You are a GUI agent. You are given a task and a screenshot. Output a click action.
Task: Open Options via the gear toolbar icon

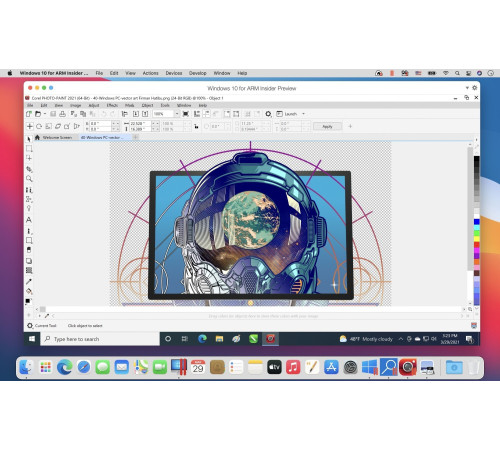[268, 114]
